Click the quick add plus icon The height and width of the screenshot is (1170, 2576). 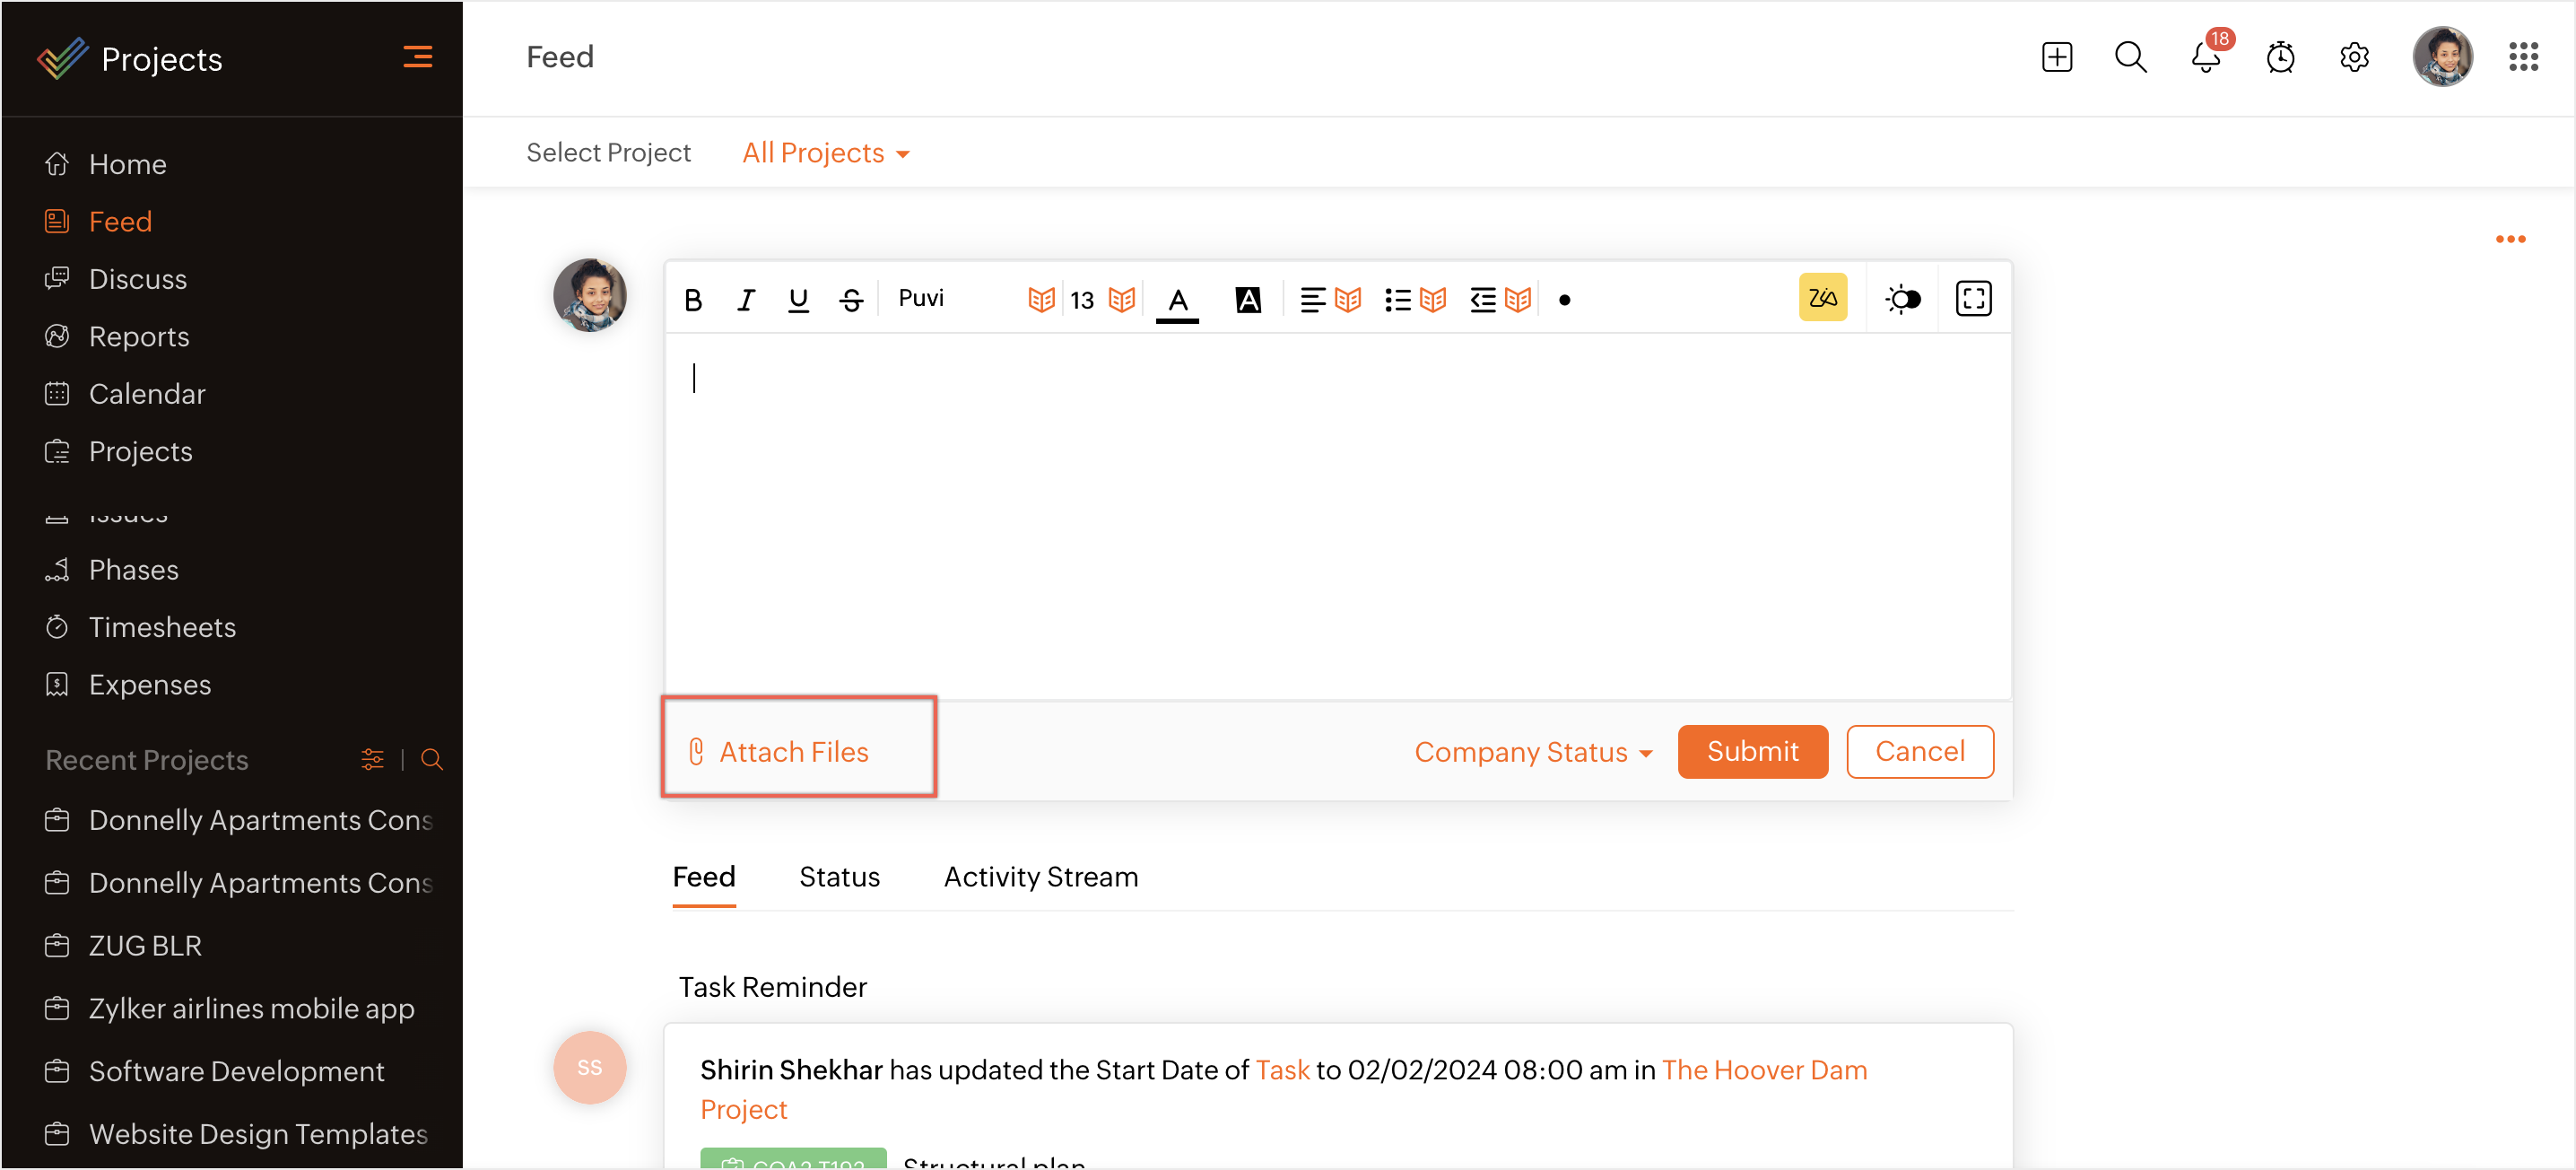click(2056, 57)
